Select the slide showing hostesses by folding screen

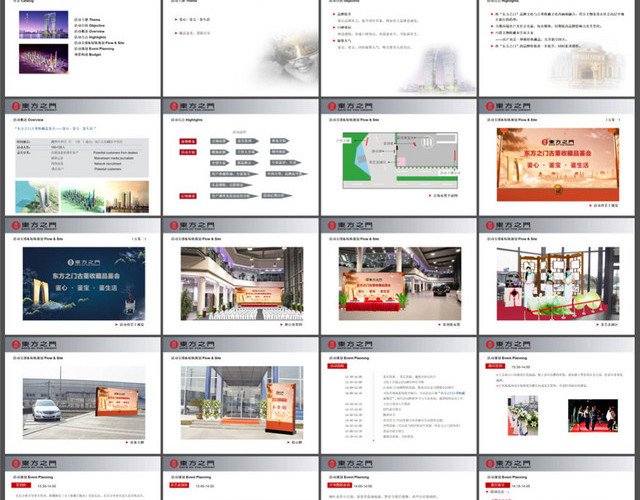coord(556,276)
